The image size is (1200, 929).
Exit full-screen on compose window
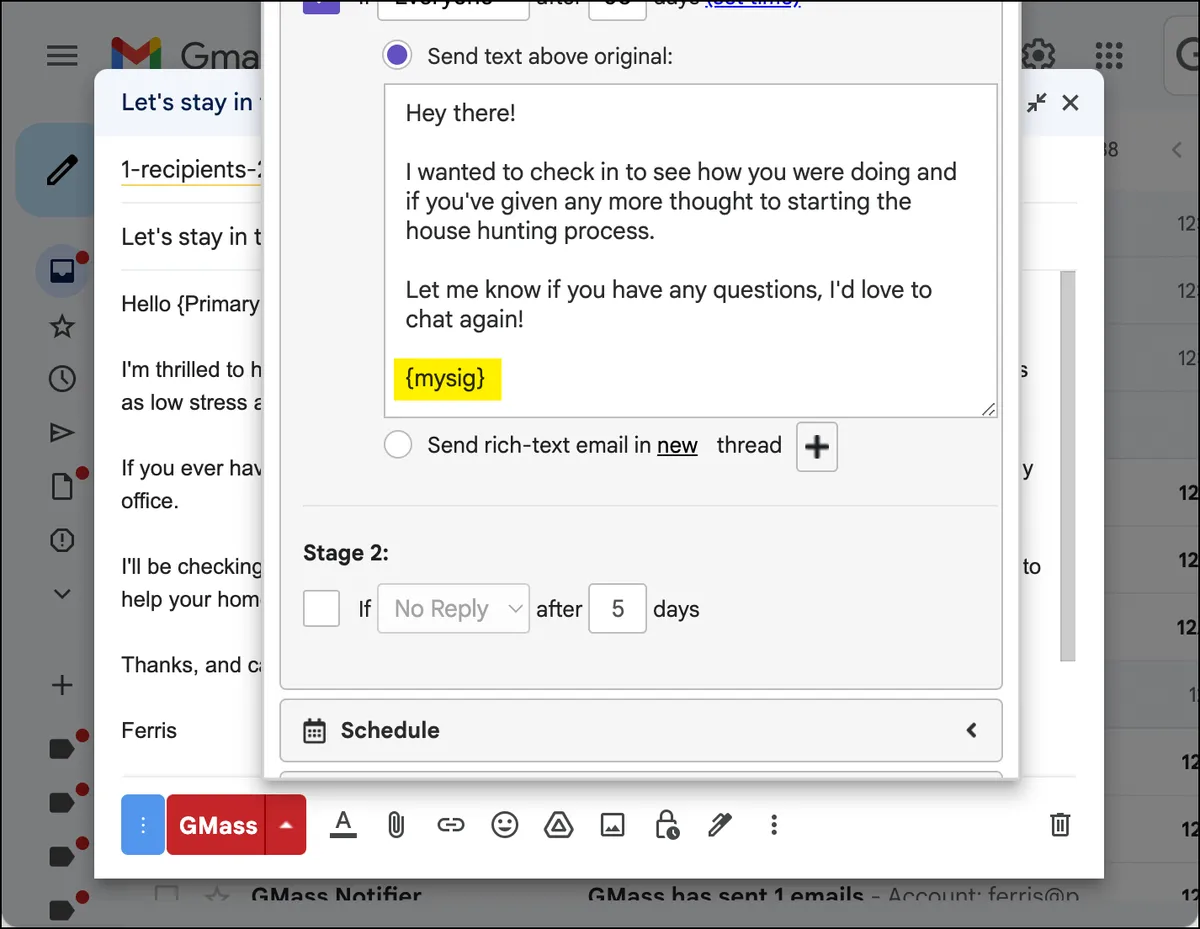point(1037,103)
